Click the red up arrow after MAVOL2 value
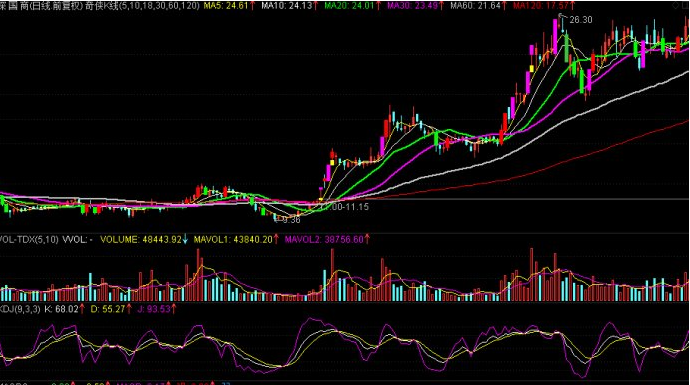Image resolution: width=690 pixels, height=385 pixels. [367, 239]
